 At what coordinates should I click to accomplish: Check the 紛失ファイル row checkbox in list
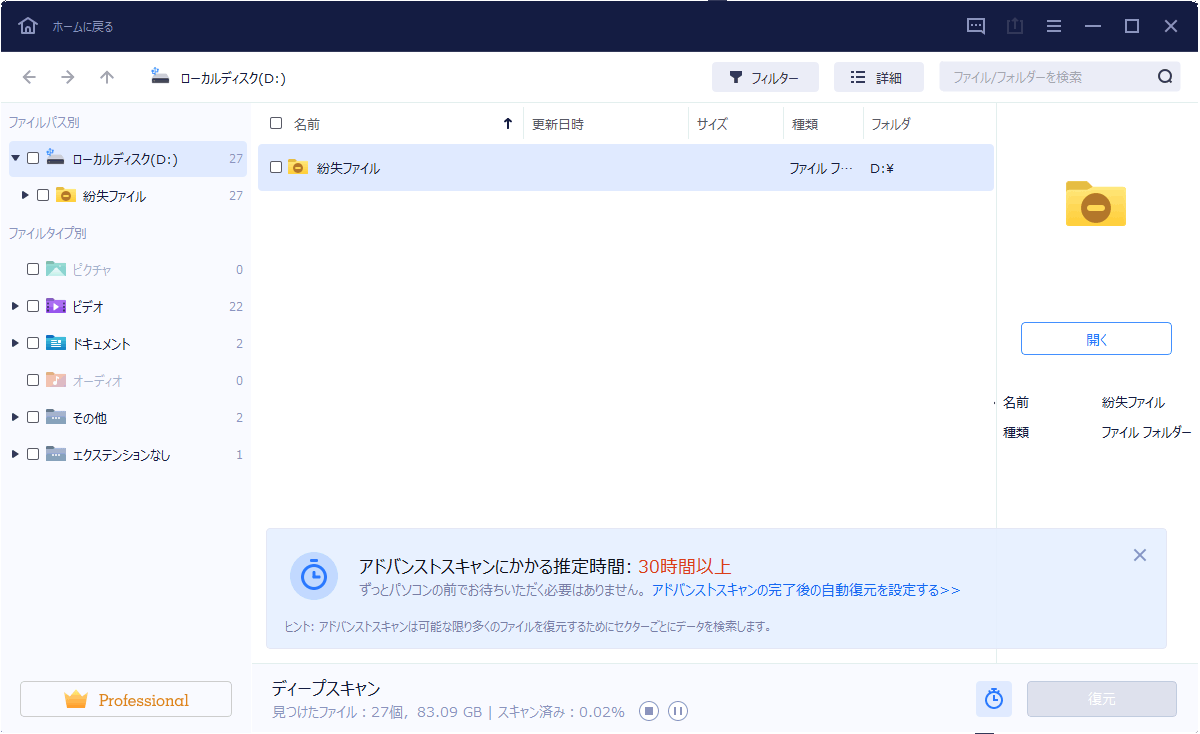tap(276, 167)
